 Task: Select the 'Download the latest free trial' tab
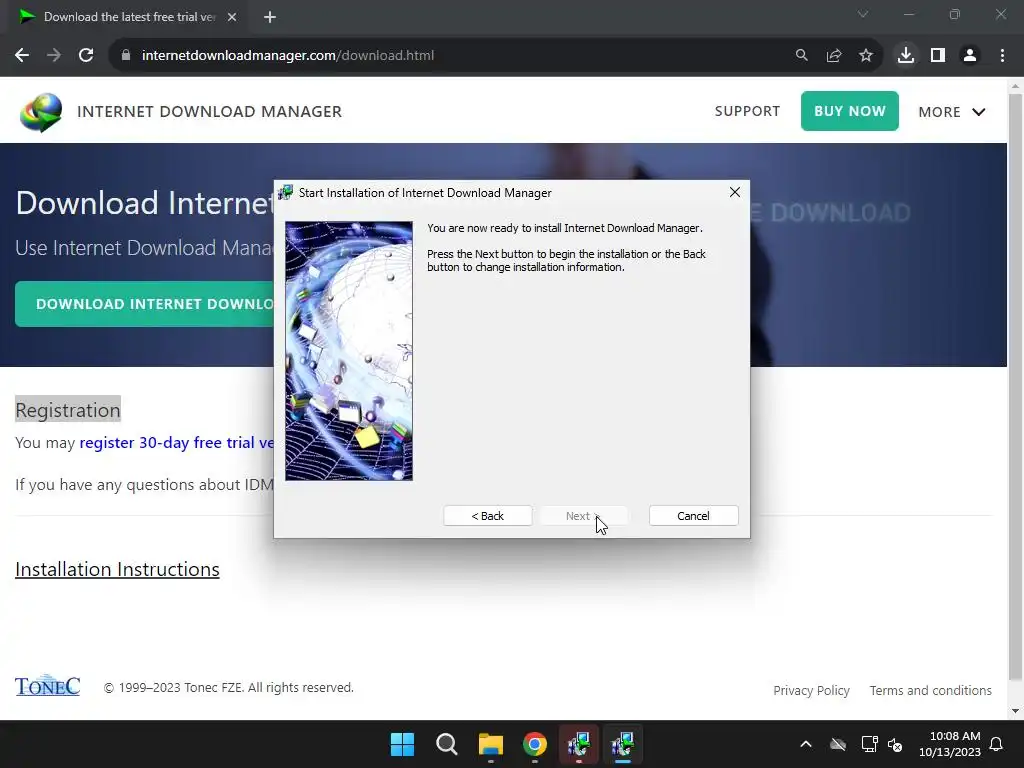(129, 17)
